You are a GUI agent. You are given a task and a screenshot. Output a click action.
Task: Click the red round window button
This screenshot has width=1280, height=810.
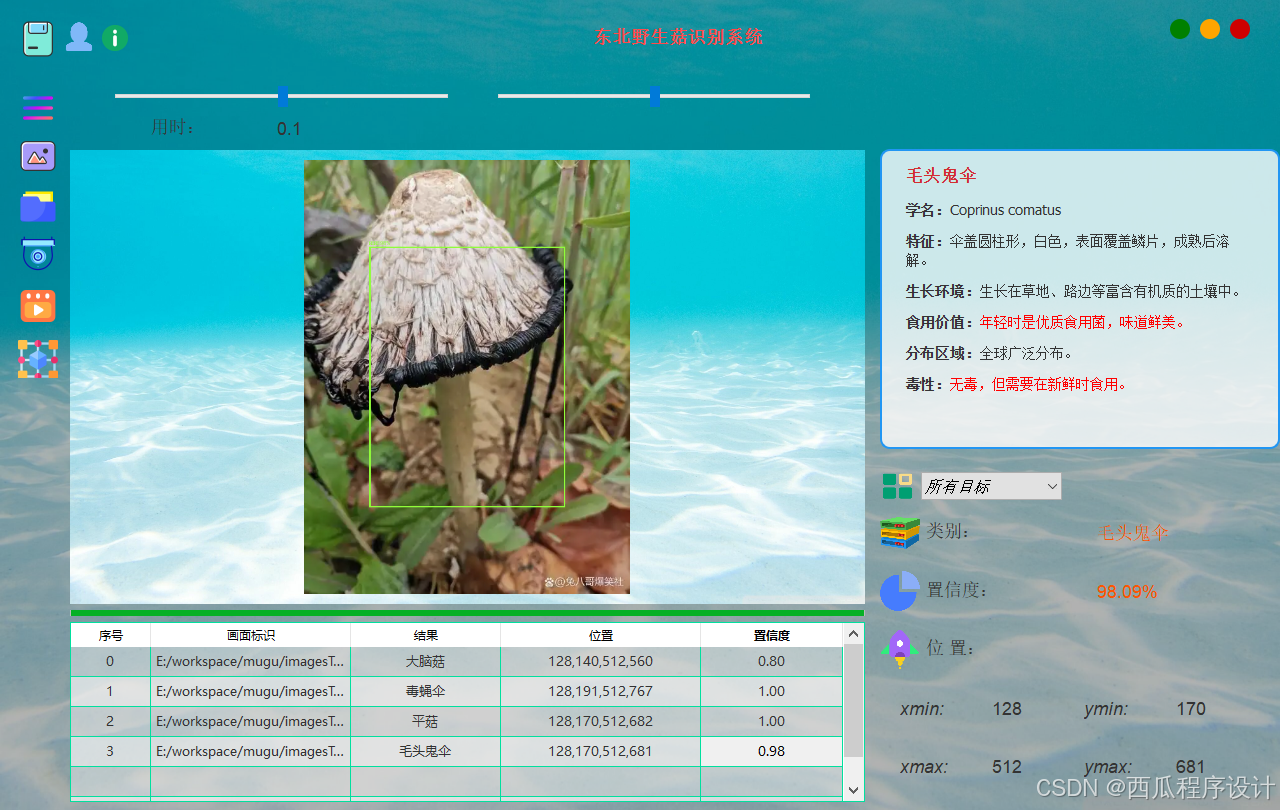click(1240, 29)
